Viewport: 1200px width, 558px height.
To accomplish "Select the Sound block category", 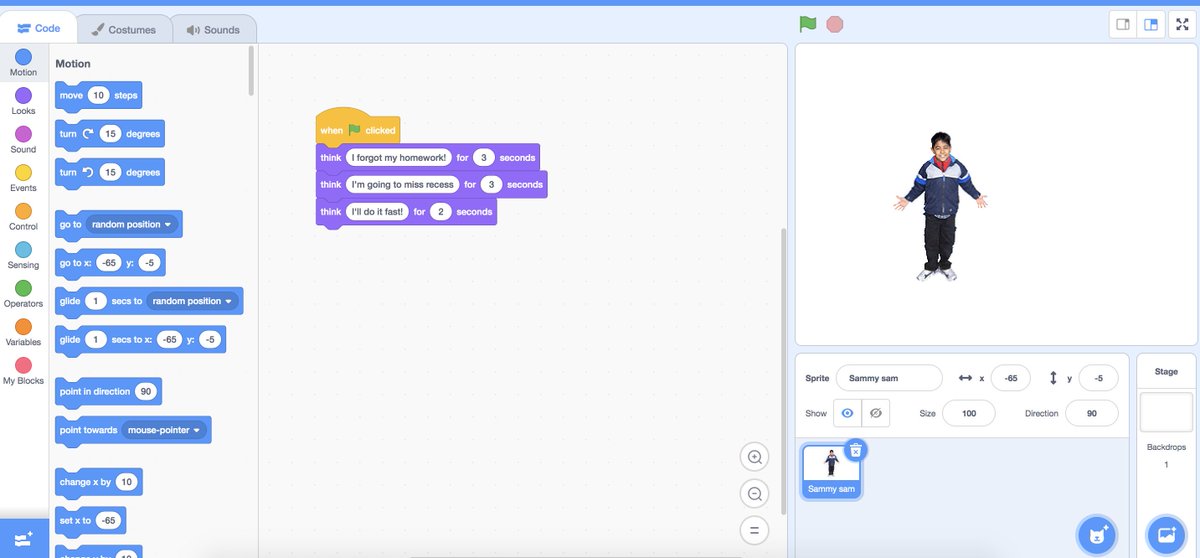I will [23, 140].
